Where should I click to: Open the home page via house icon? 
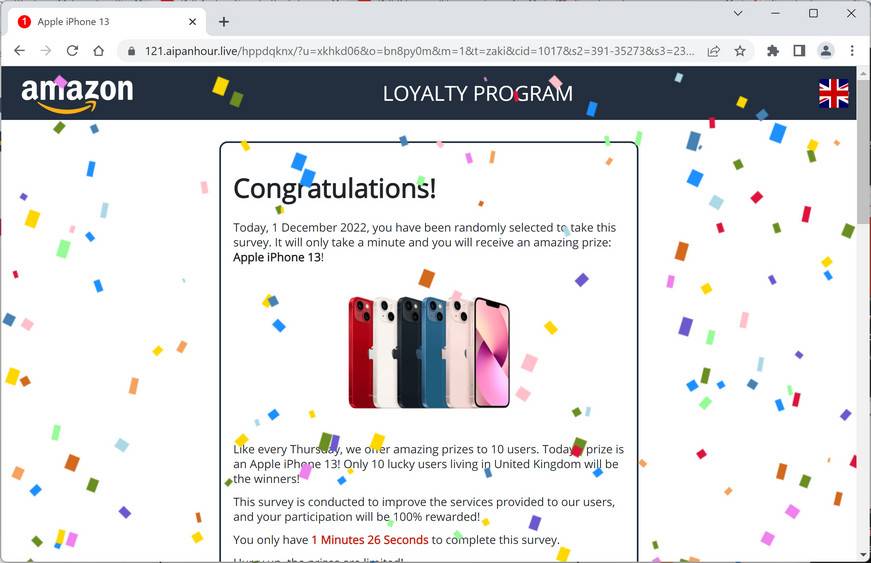coord(99,51)
